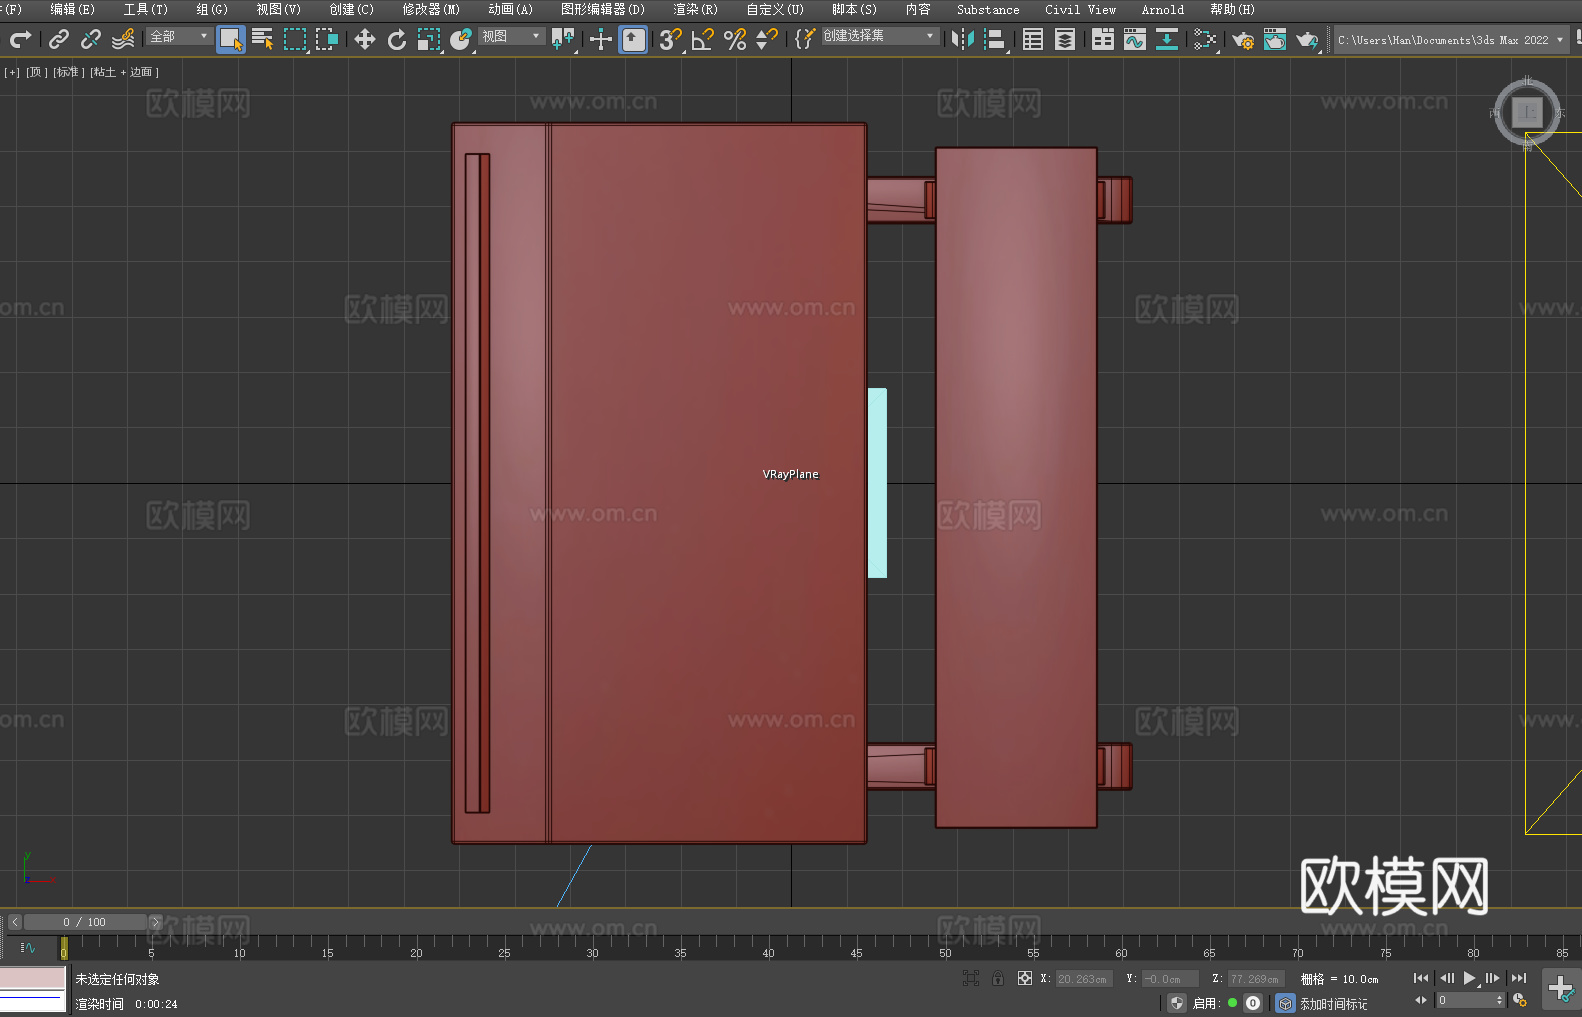This screenshot has width=1582, height=1017.
Task: Select the Move tool
Action: (365, 39)
